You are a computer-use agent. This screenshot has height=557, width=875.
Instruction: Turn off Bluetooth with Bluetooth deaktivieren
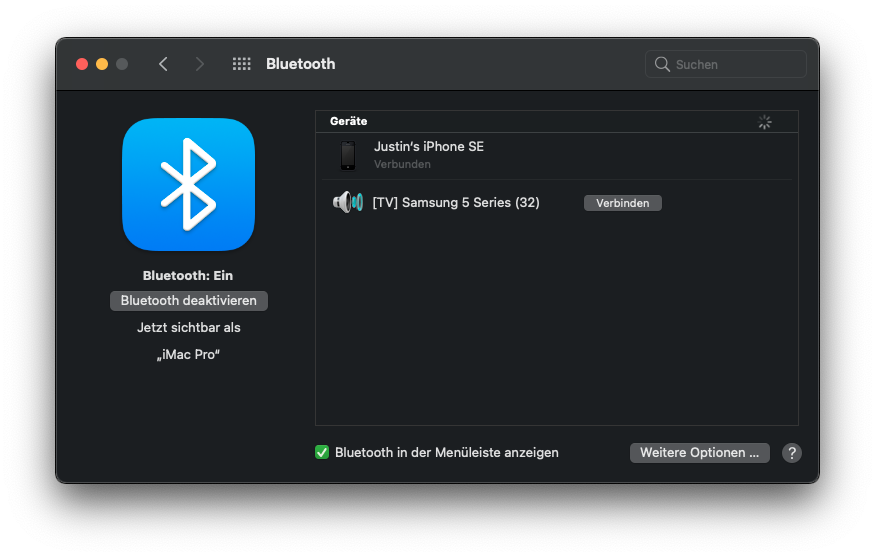pyautogui.click(x=189, y=300)
